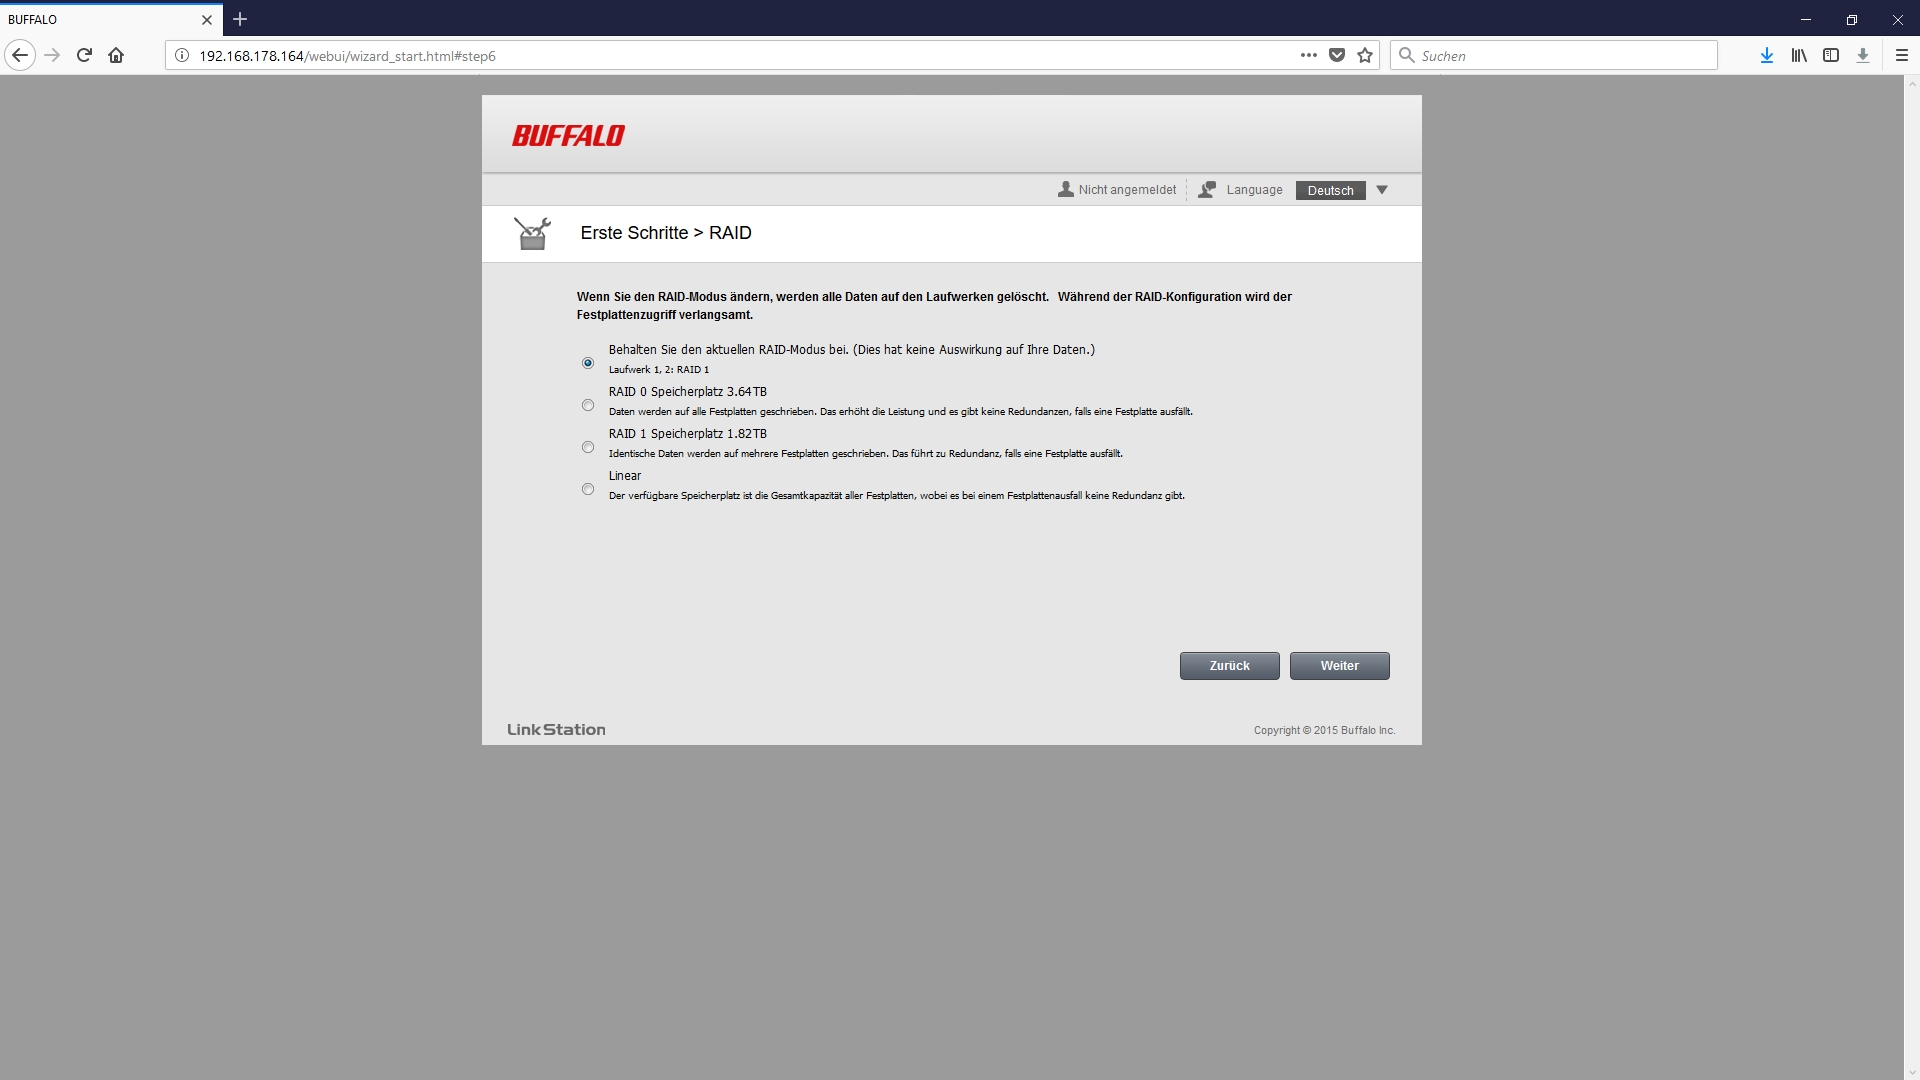Bookmark this page with star icon
This screenshot has height=1080, width=1920.
click(x=1365, y=56)
